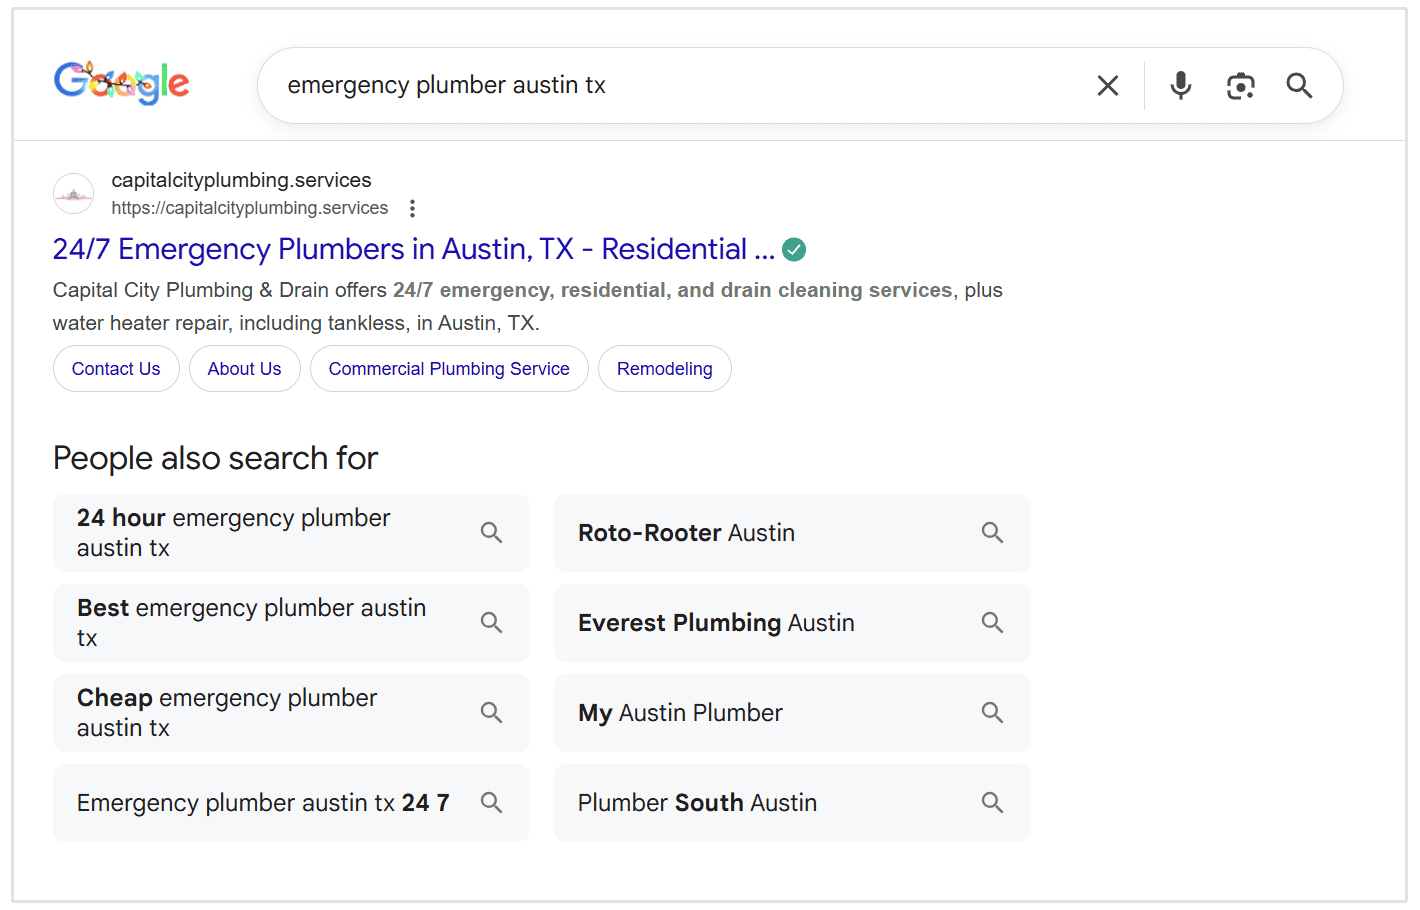This screenshot has width=1420, height=910.
Task: Select 'Best emergency plumber austin tx' suggestion
Action: (x=251, y=622)
